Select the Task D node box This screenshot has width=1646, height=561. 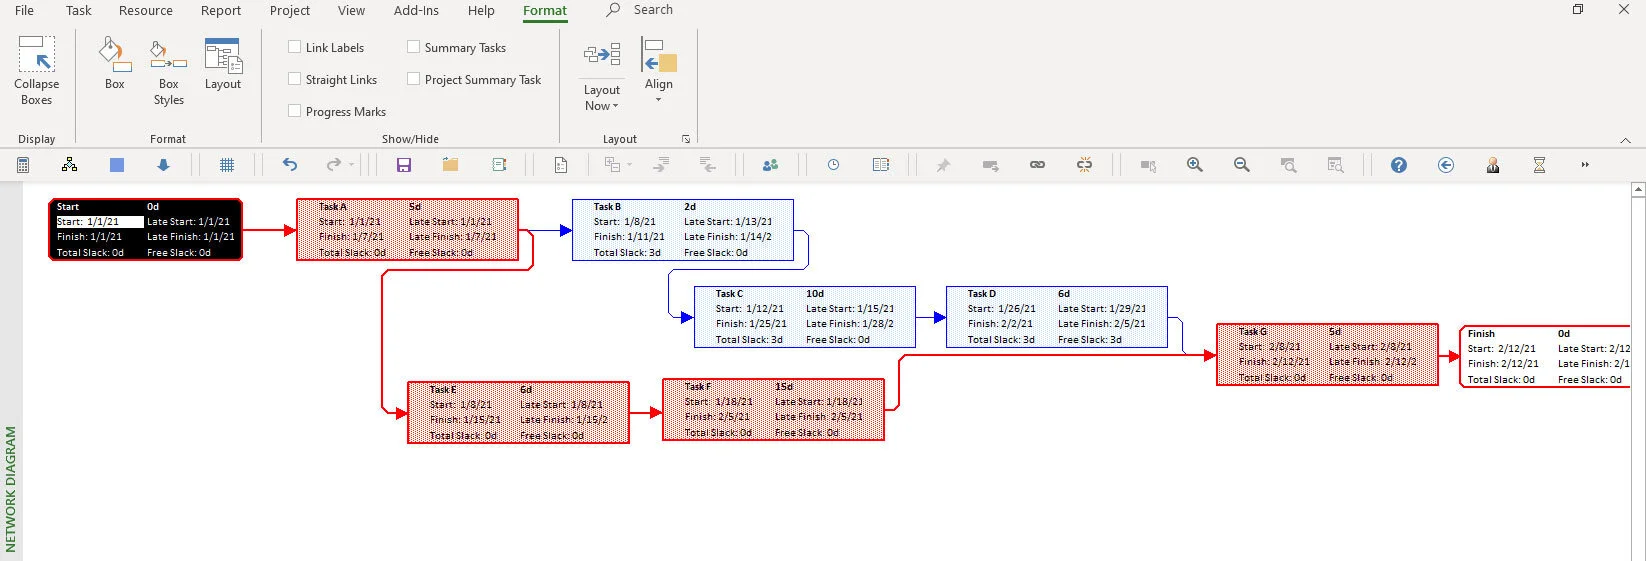[x=1057, y=317]
